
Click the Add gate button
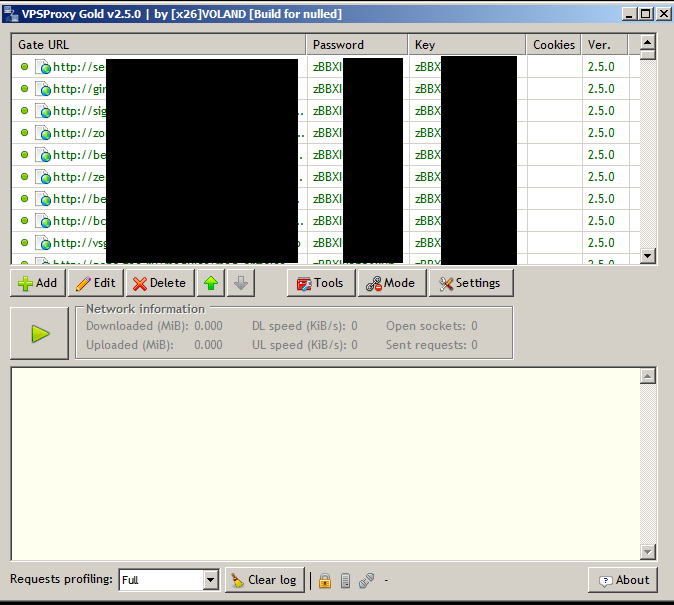38,283
